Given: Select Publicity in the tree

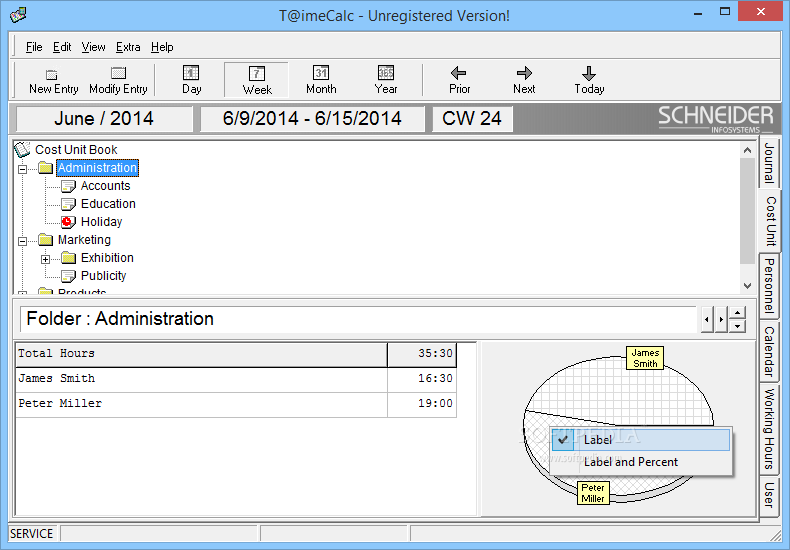Looking at the screenshot, I should pos(103,276).
